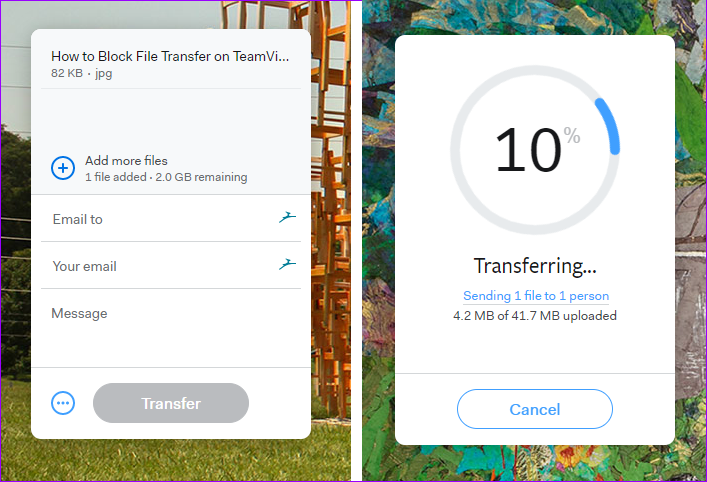Click the bird icon in Your email field
Screen dimensions: 707x482
287,264
